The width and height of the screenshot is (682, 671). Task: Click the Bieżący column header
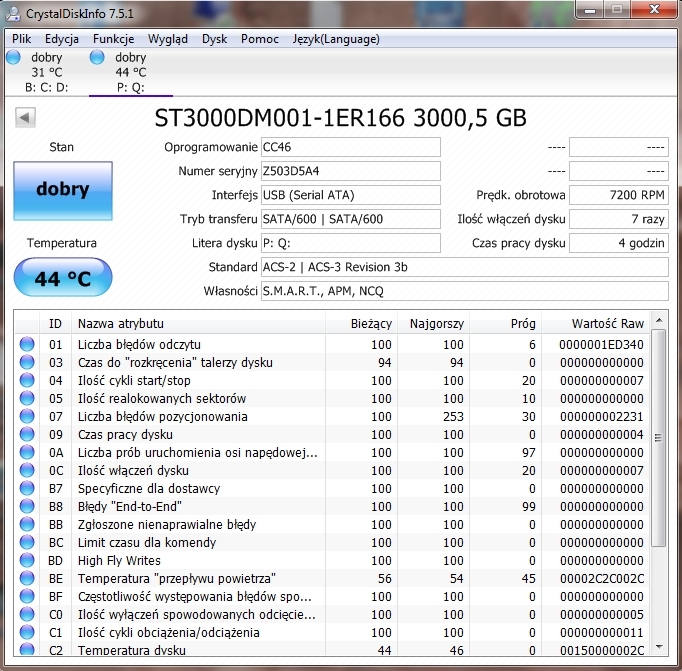pyautogui.click(x=361, y=324)
